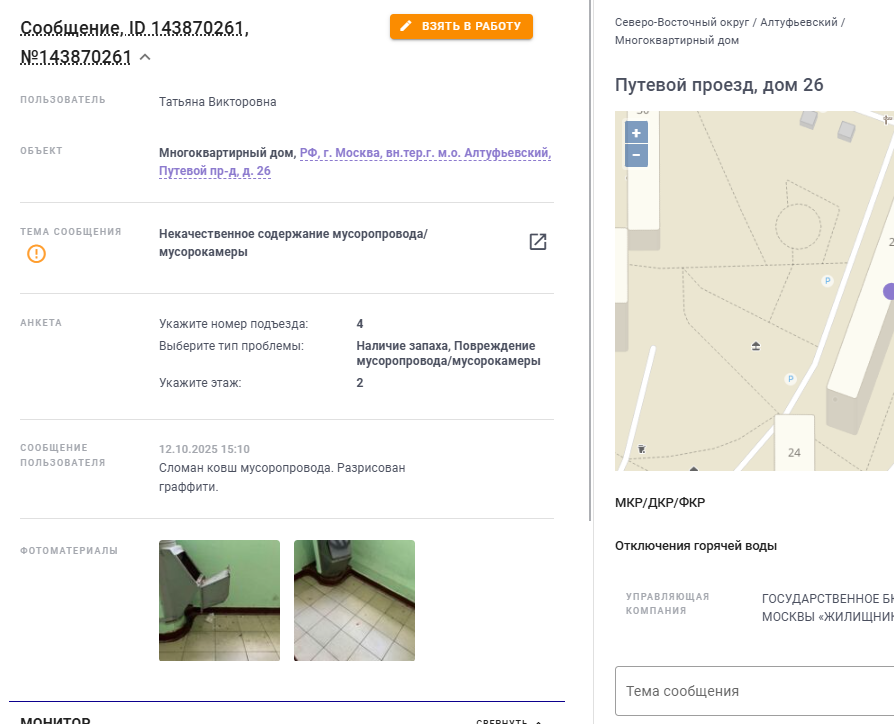Click the Тема сообщения input field
This screenshot has width=894, height=724.
point(754,691)
